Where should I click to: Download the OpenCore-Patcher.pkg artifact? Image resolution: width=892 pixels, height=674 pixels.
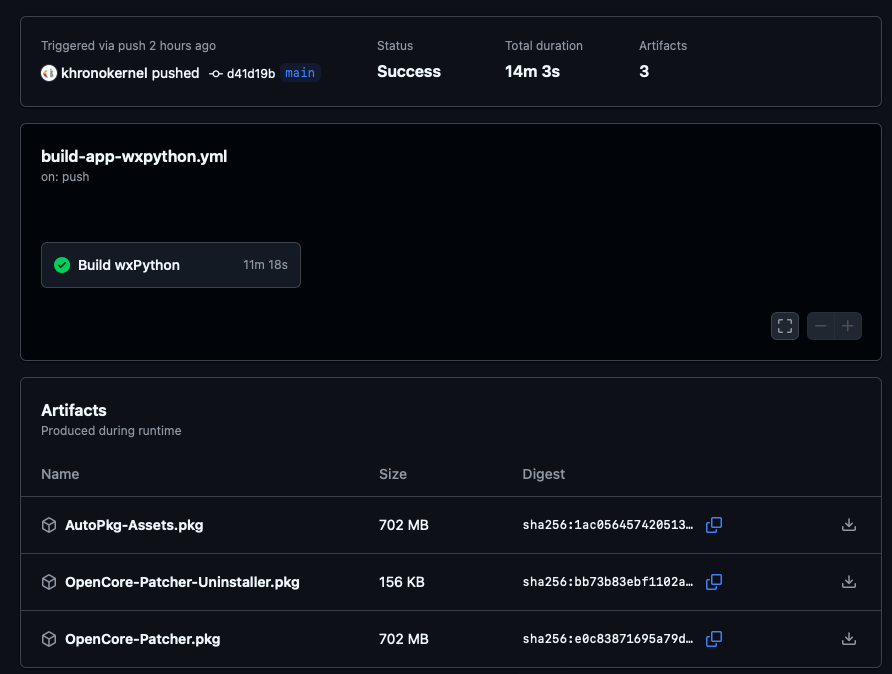[x=849, y=639]
